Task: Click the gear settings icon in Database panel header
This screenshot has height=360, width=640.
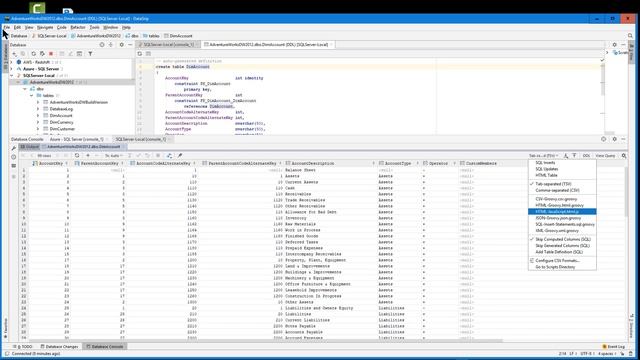Action: pyautogui.click(x=121, y=44)
